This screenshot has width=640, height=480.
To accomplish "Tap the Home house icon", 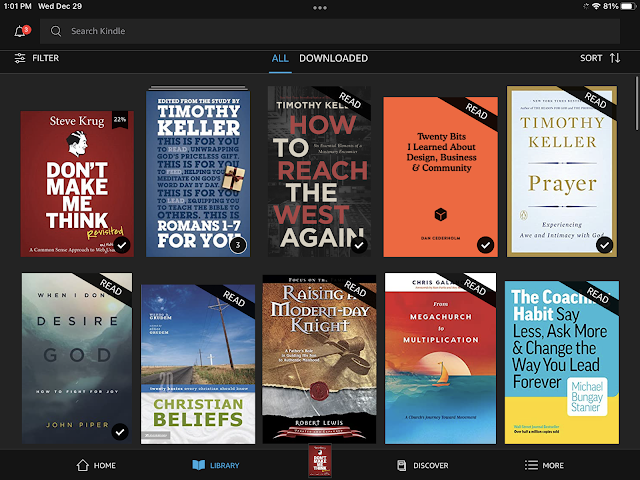I will [x=83, y=465].
